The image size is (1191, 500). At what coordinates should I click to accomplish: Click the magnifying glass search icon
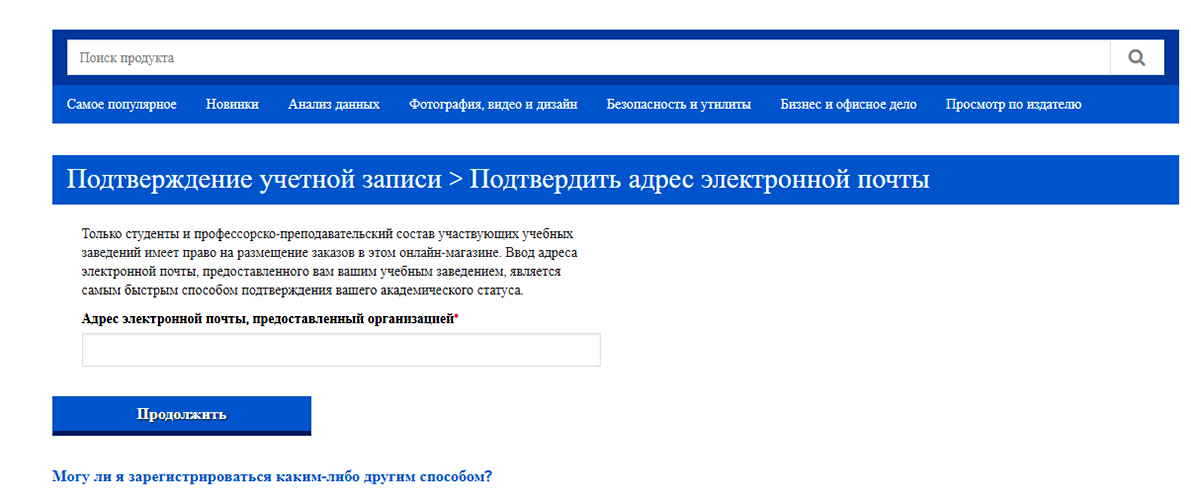pos(1136,58)
